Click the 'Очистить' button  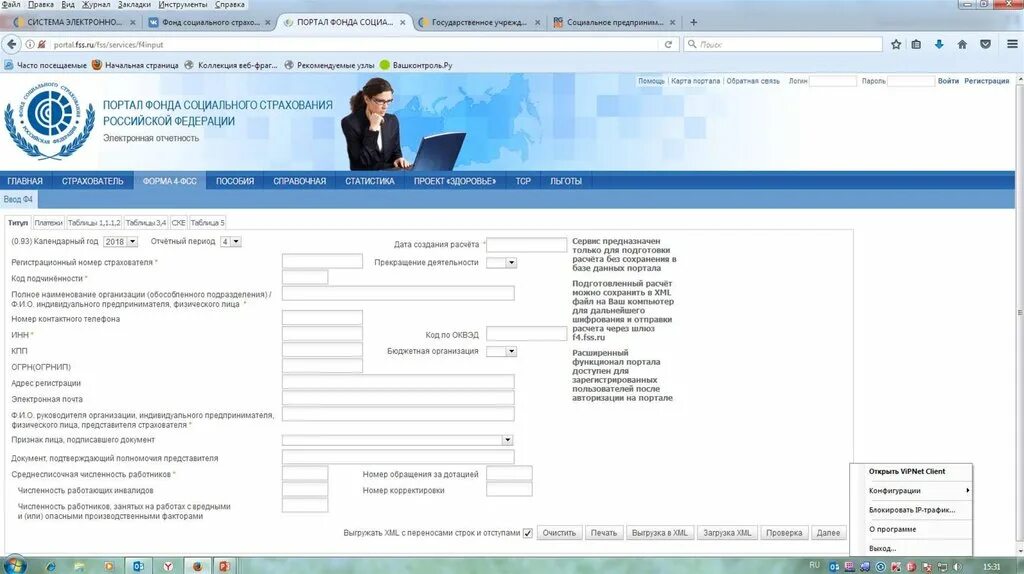pos(559,533)
